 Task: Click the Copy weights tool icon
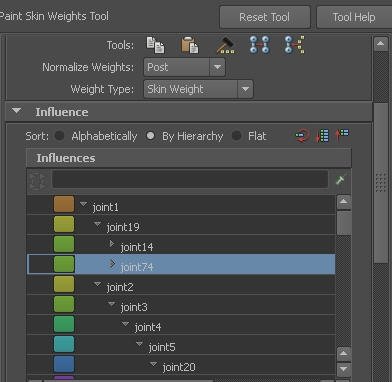155,45
